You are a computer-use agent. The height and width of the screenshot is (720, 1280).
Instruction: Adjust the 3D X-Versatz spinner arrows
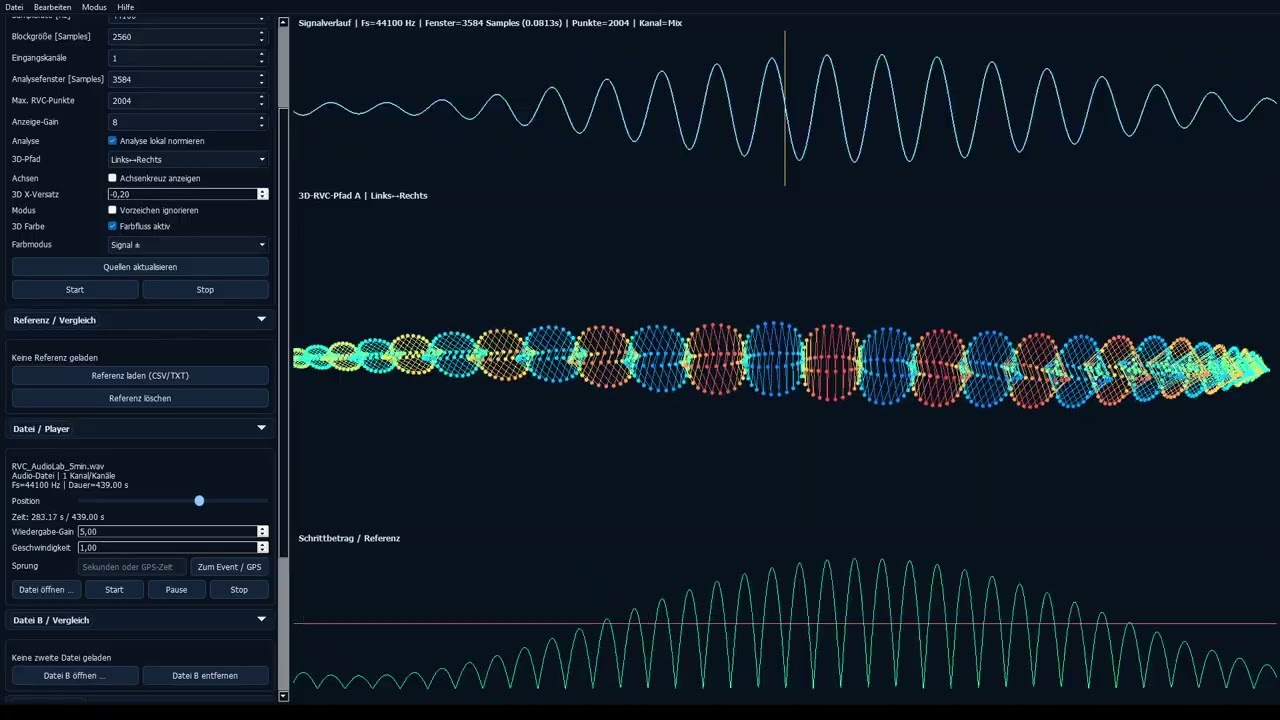pyautogui.click(x=263, y=194)
